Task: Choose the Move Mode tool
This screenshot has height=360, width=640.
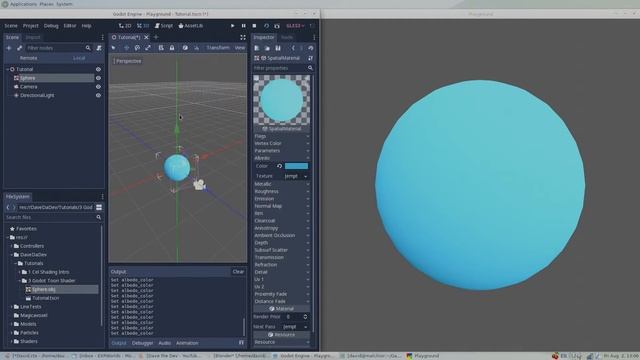Action: (x=127, y=48)
